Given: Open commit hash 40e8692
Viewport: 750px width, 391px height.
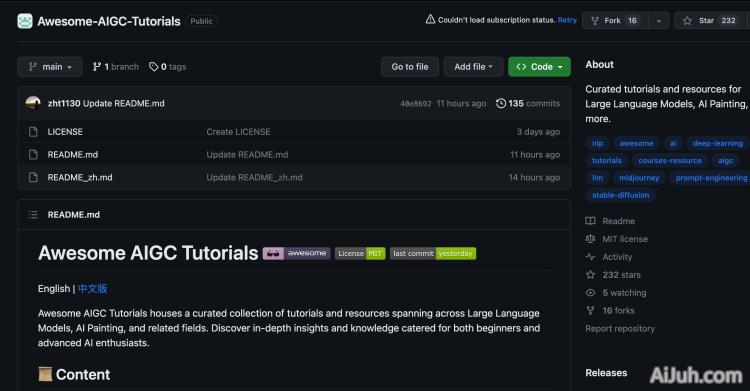Looking at the screenshot, I should click(x=416, y=103).
